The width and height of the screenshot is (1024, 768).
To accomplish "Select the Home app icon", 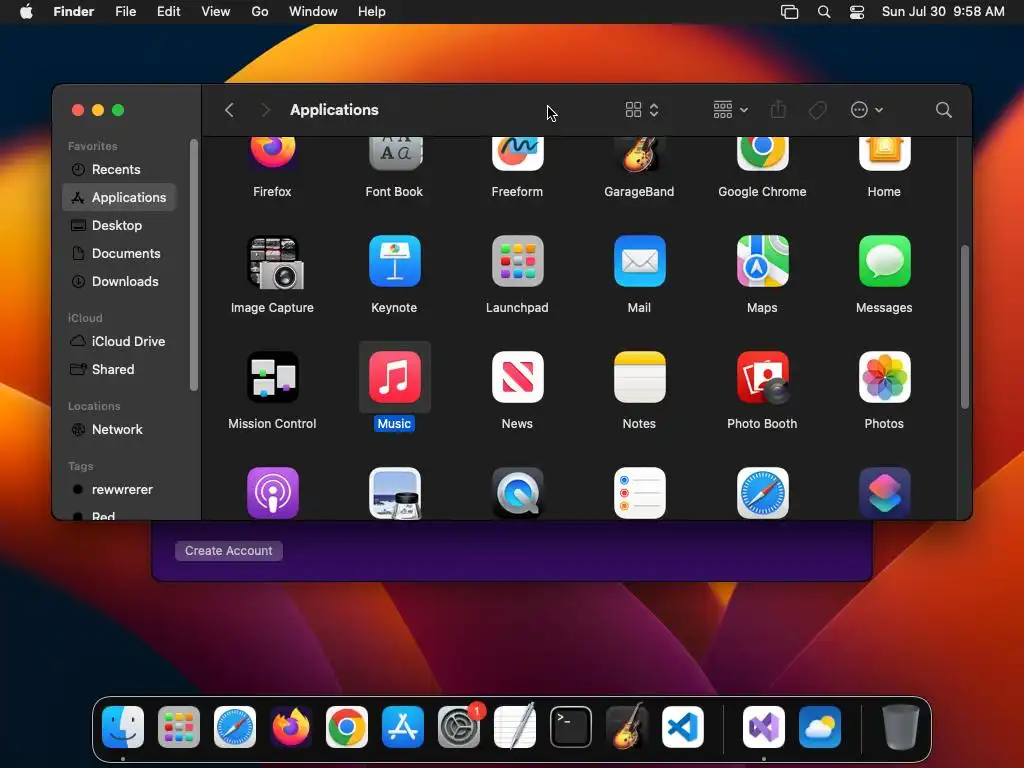I will click(884, 153).
